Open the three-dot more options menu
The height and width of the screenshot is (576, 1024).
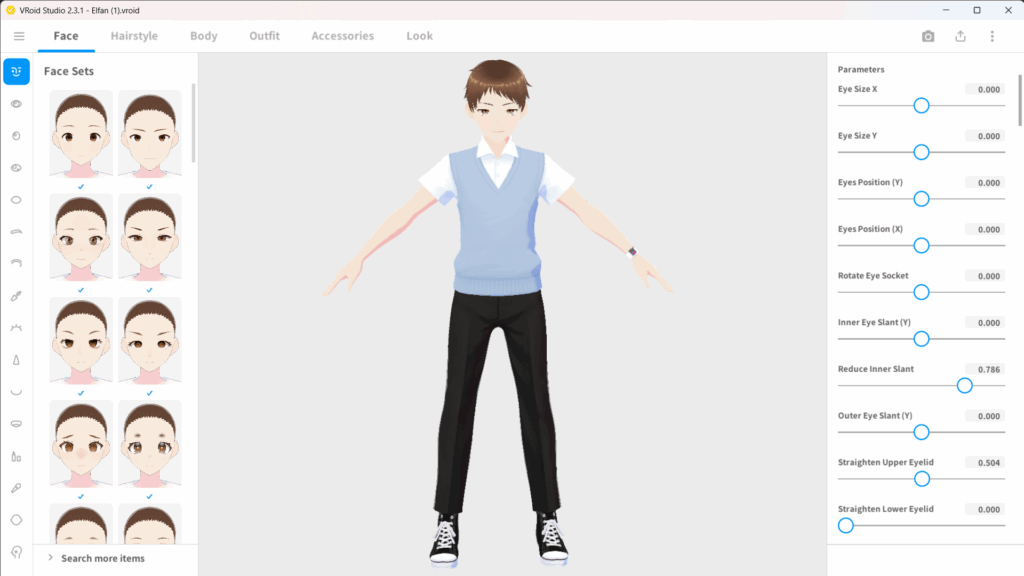point(992,37)
